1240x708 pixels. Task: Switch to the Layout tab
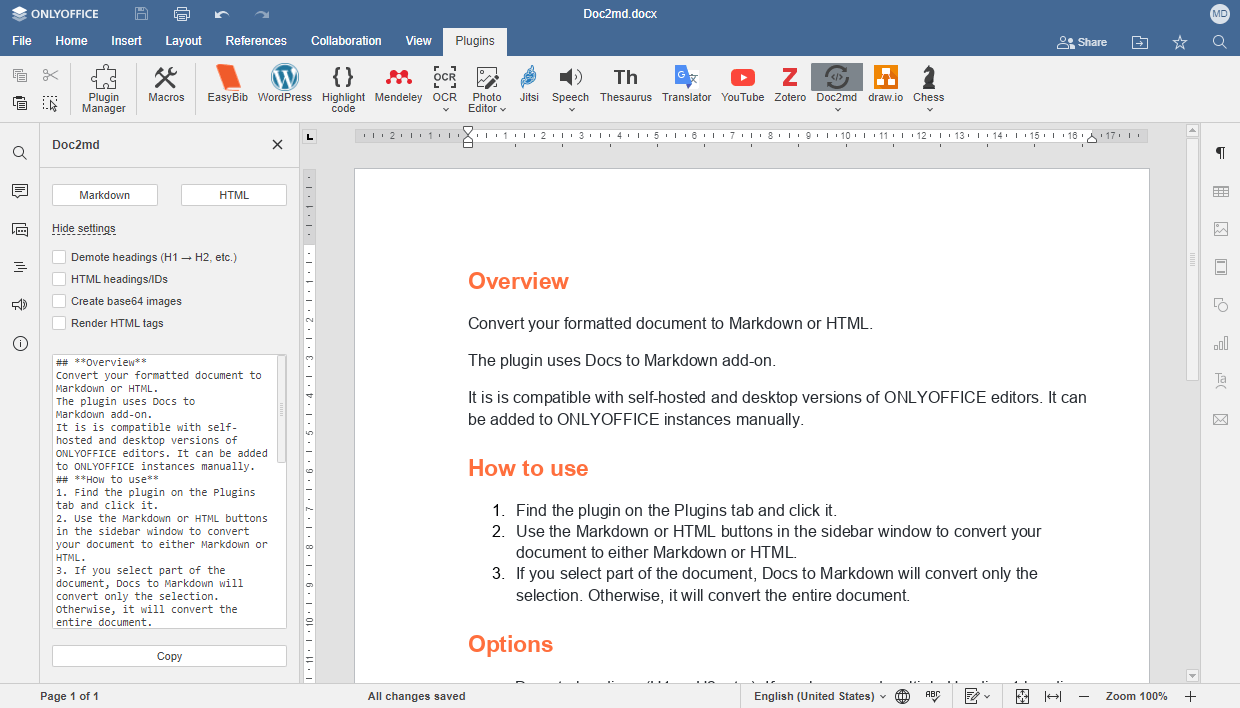183,41
